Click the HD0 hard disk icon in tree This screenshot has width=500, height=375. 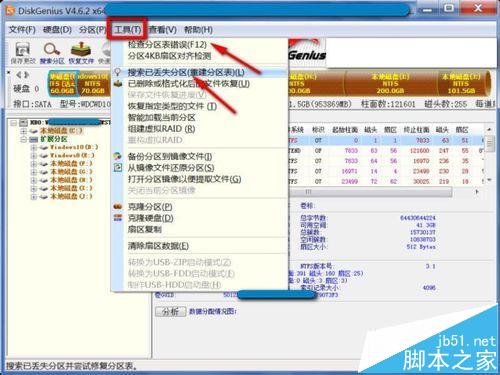coord(23,123)
